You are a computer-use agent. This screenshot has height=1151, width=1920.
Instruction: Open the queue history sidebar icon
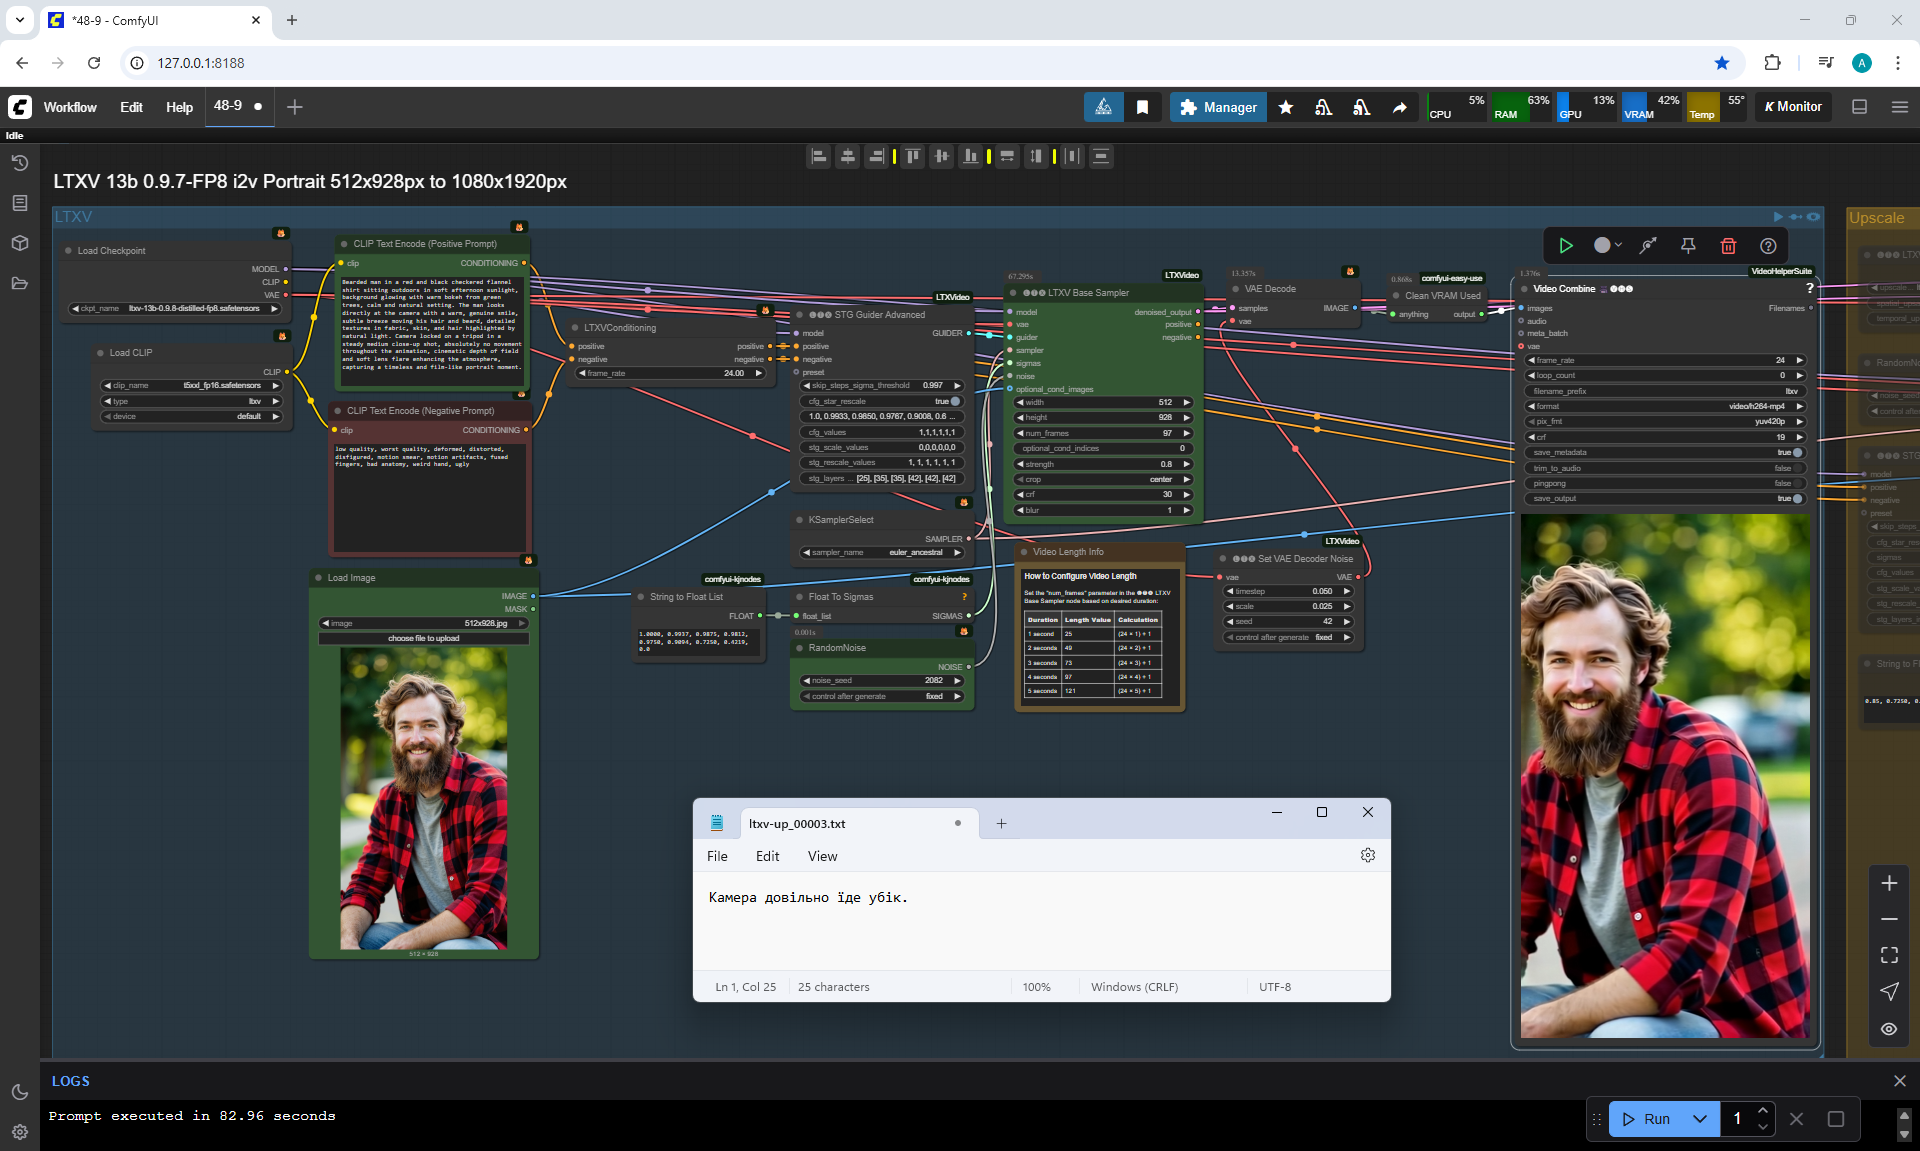(x=20, y=163)
